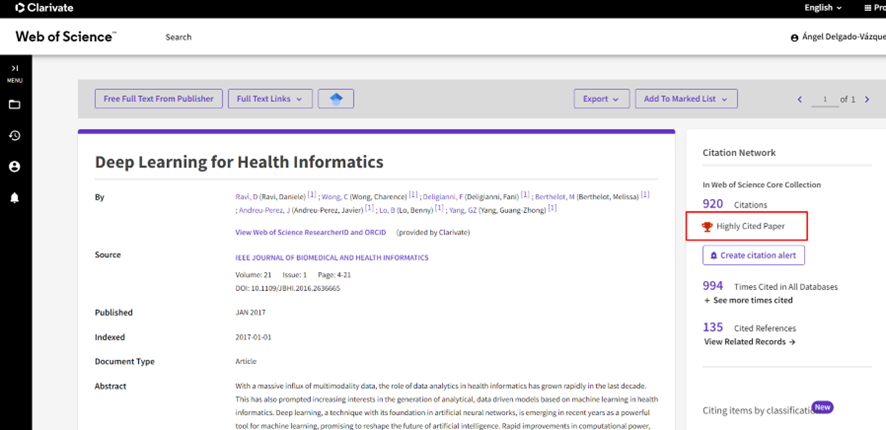Click the Web of Science logo
Screen dimensions: 886x430
point(66,37)
